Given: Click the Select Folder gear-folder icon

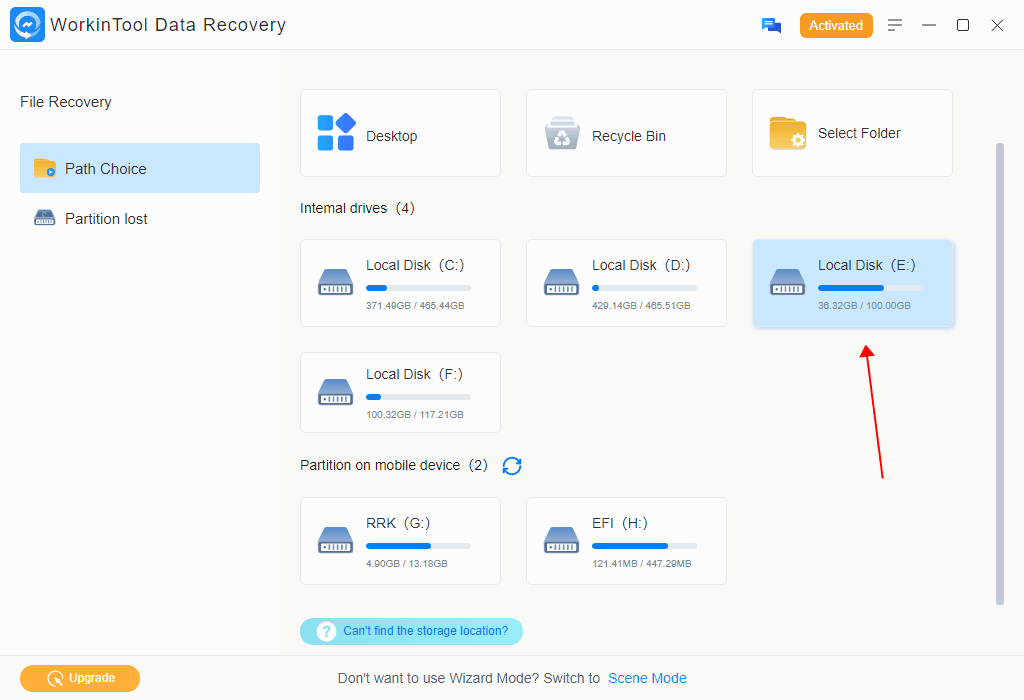Looking at the screenshot, I should click(x=787, y=133).
